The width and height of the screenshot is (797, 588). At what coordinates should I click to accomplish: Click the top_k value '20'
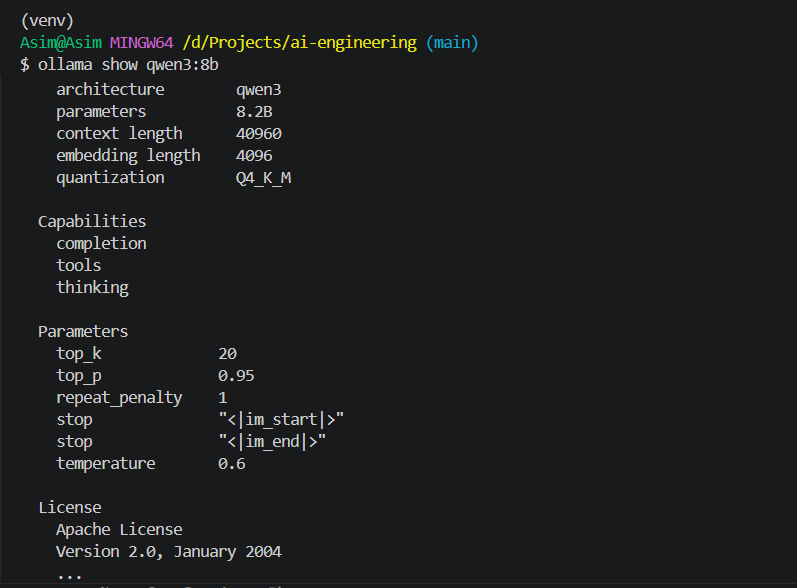click(227, 354)
